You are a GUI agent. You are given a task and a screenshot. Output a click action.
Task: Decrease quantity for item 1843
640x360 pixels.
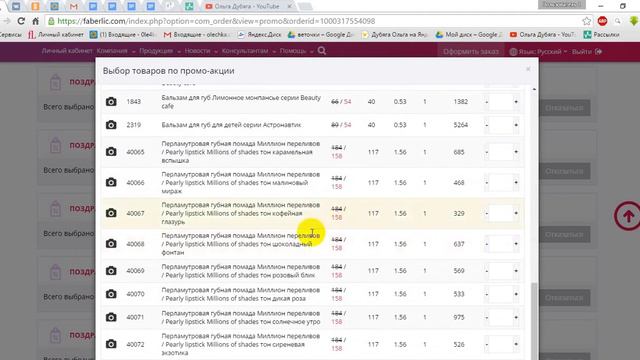(x=487, y=102)
